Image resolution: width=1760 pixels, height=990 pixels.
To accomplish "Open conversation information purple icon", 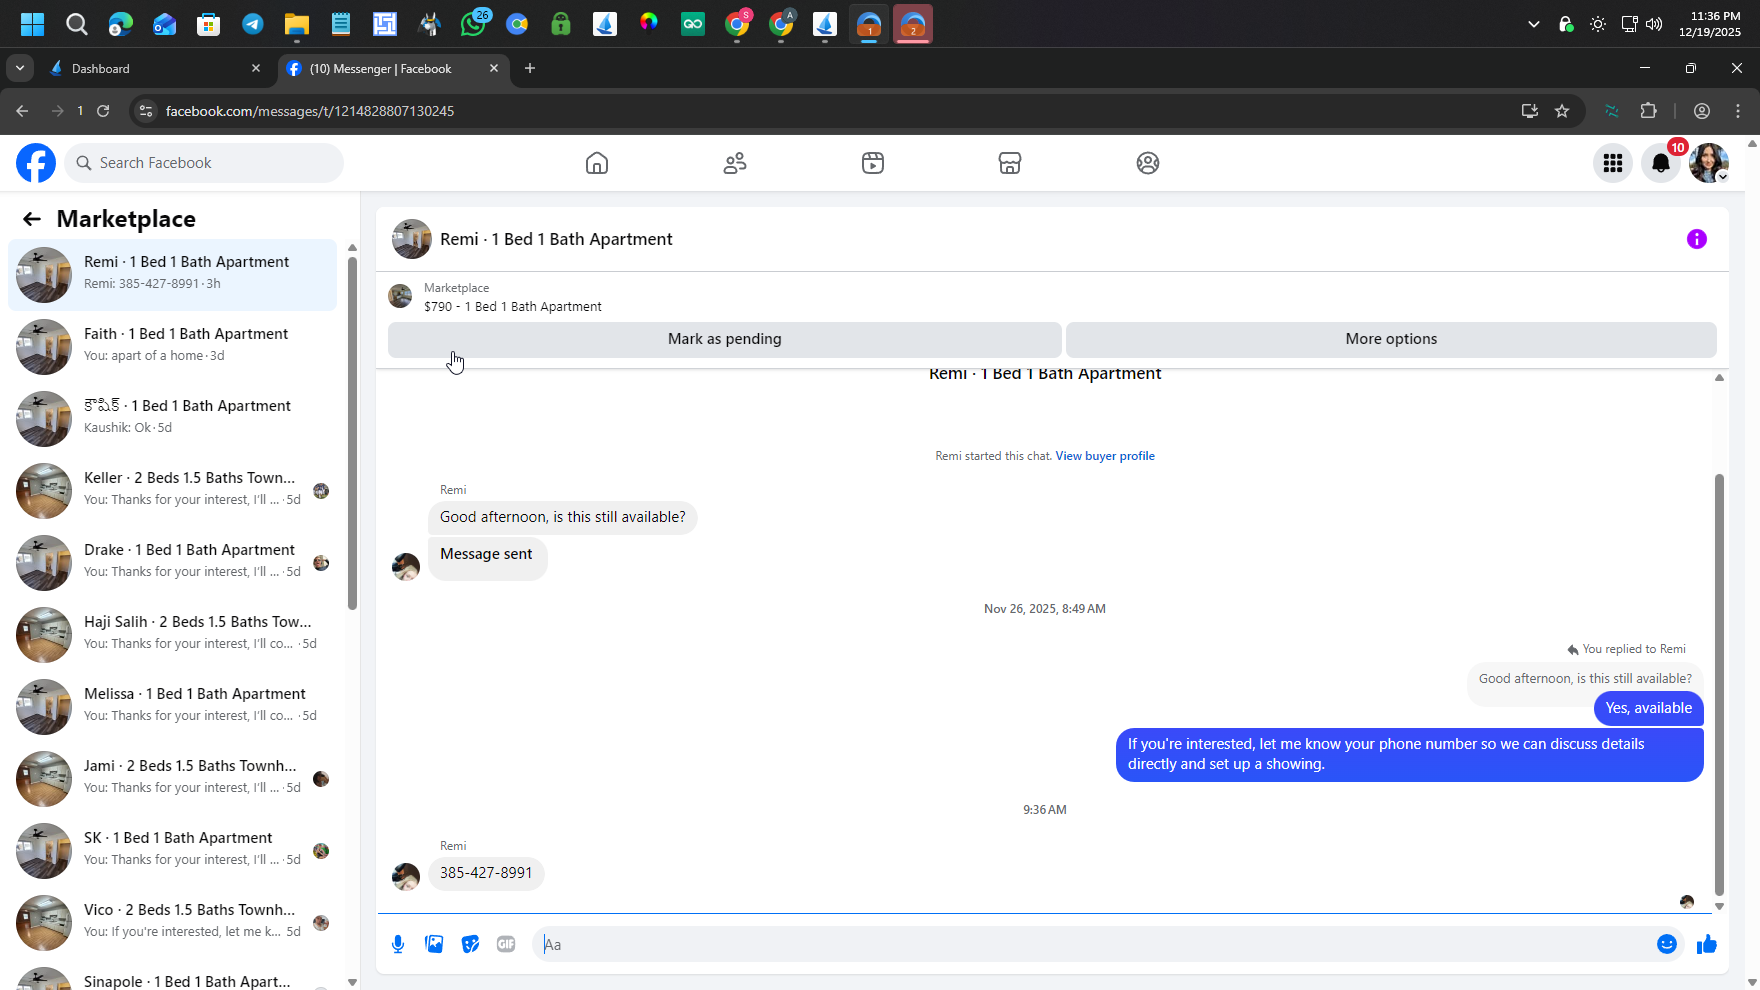I will coord(1697,239).
